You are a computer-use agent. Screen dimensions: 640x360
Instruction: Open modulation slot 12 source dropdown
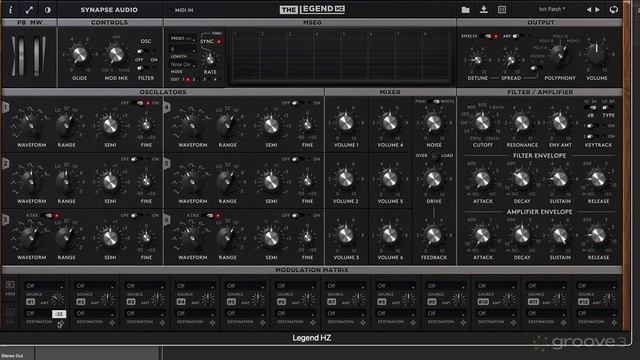pyautogui.click(x=597, y=286)
